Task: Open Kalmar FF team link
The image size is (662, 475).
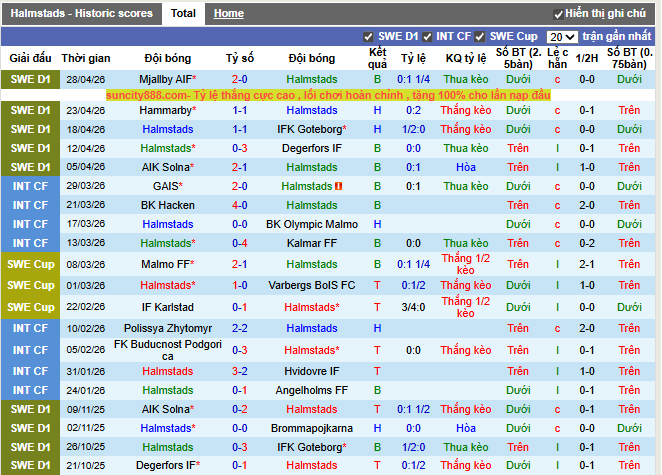Action: point(312,243)
